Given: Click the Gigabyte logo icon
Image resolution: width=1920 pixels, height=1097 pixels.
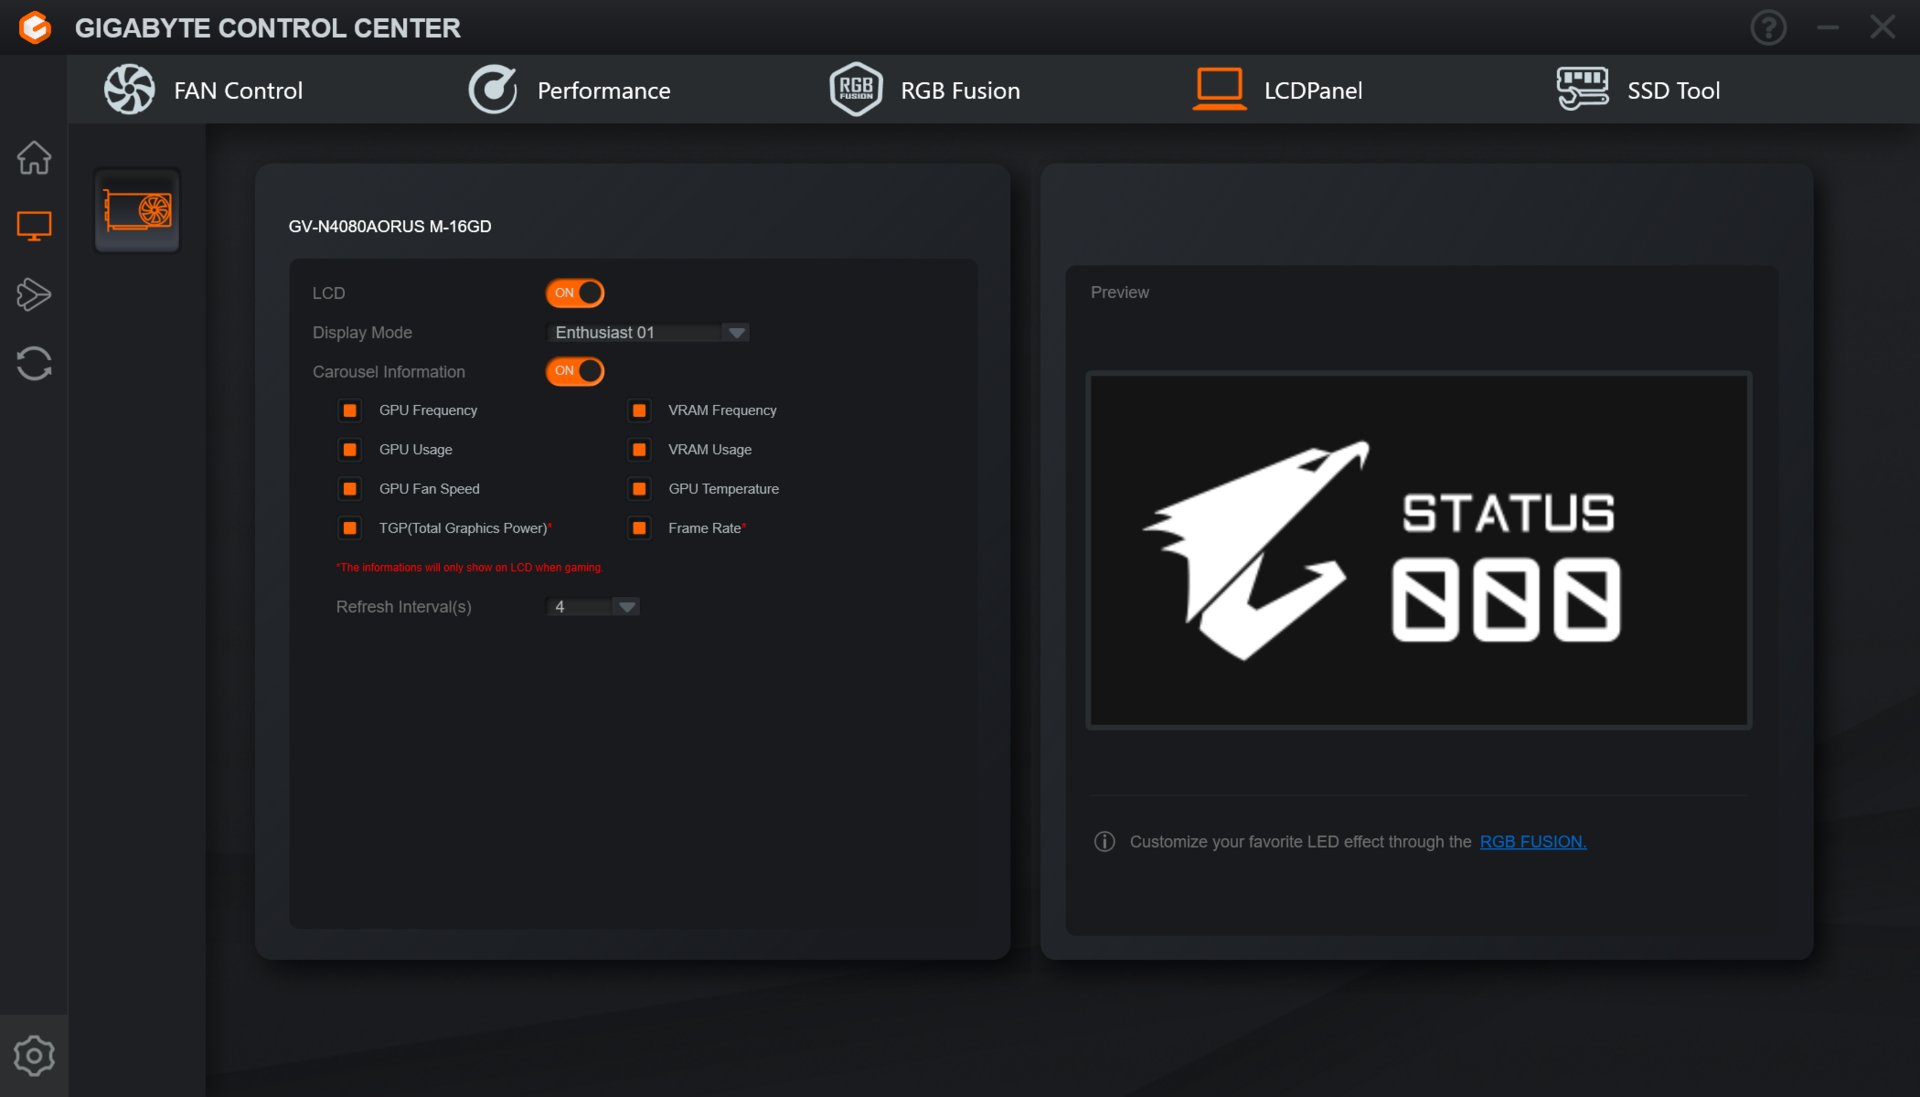Looking at the screenshot, I should [x=35, y=28].
